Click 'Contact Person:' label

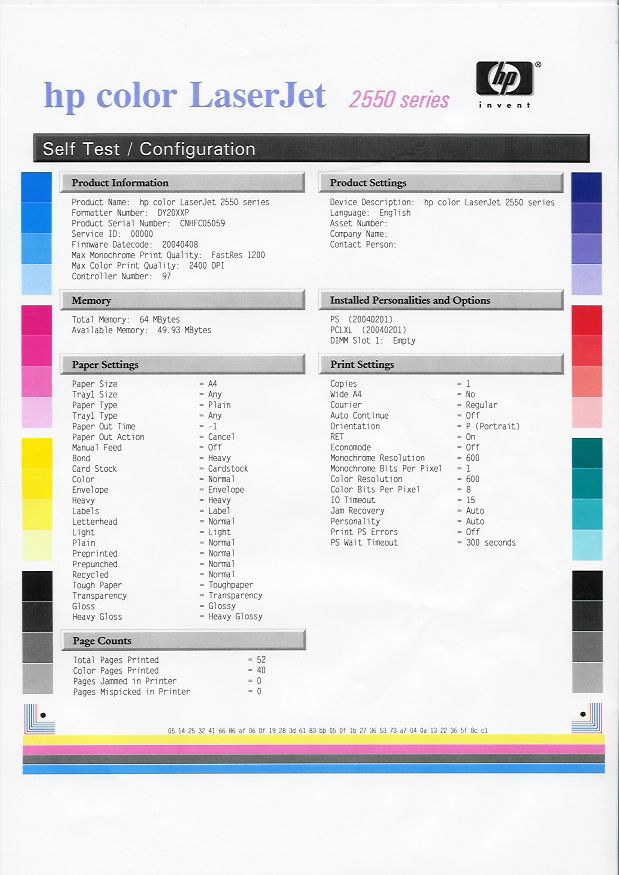[x=363, y=244]
